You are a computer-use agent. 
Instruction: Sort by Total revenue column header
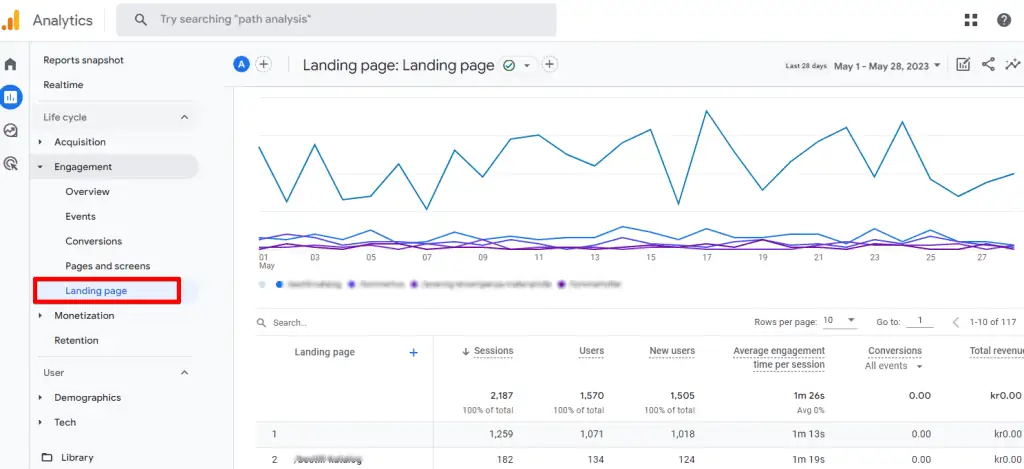coord(996,351)
